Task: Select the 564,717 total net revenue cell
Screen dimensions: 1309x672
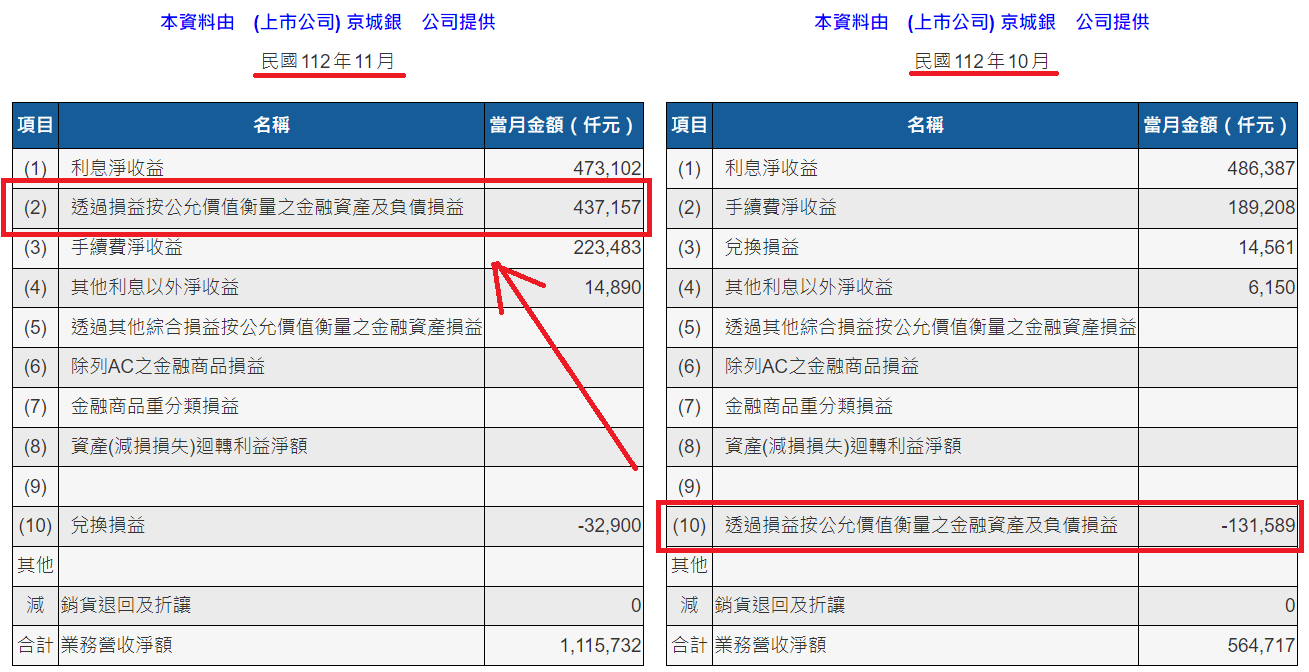Action: (1260, 645)
